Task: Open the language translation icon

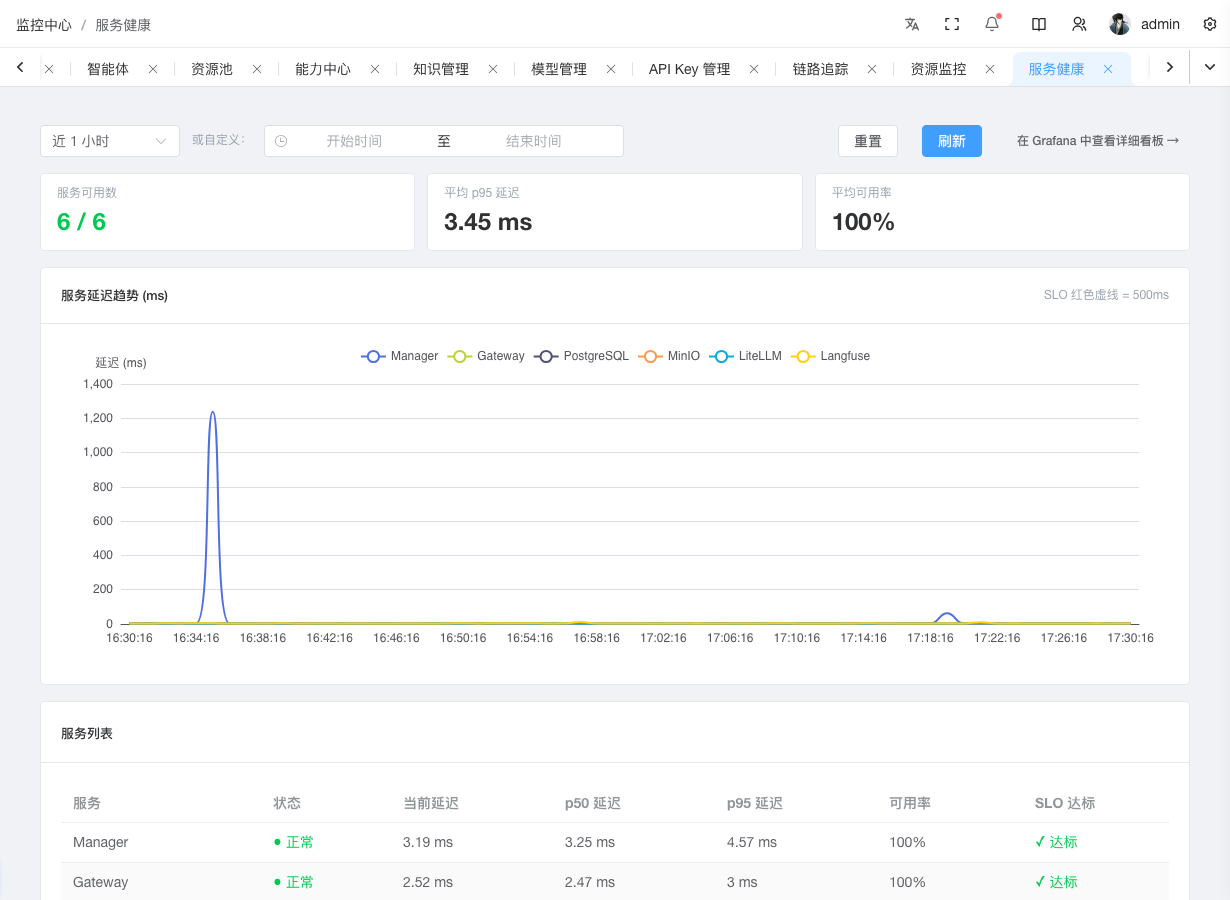Action: [912, 24]
